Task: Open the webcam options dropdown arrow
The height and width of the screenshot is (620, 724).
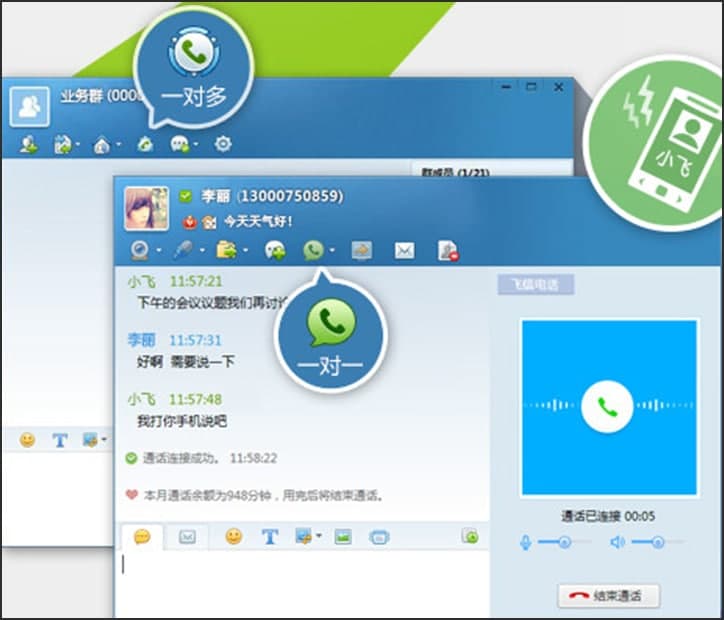Action: (159, 251)
